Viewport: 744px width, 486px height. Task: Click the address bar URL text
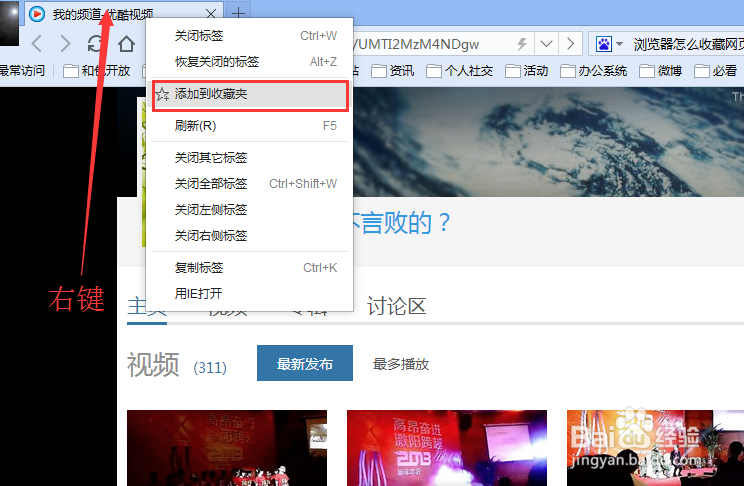[416, 44]
